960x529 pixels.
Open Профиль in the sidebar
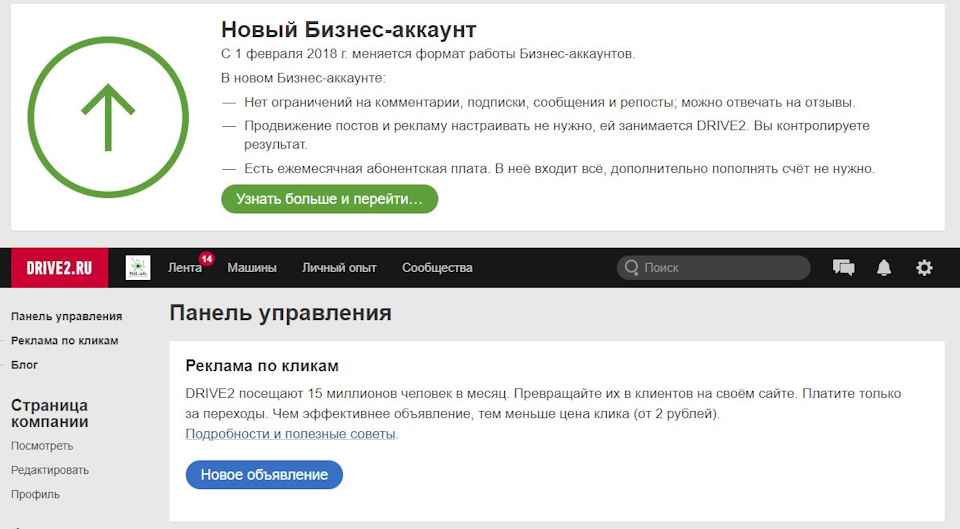[35, 495]
